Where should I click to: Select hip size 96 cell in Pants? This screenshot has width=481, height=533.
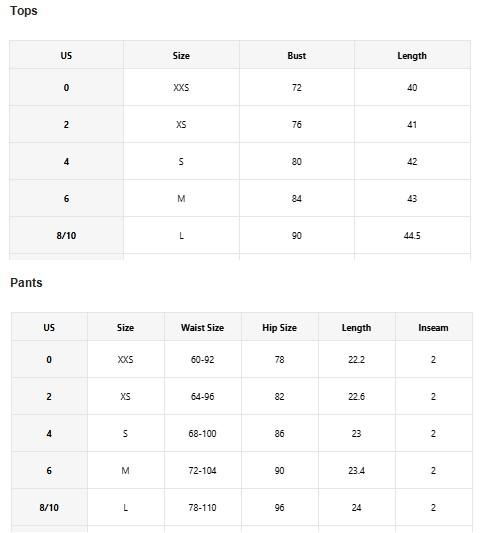point(279,507)
